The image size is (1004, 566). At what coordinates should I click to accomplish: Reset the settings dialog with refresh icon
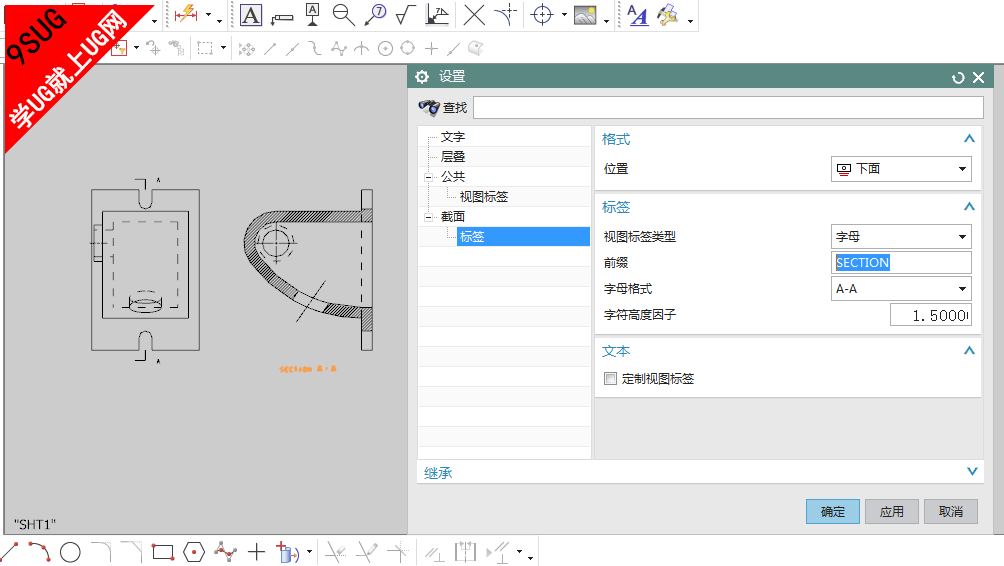958,77
